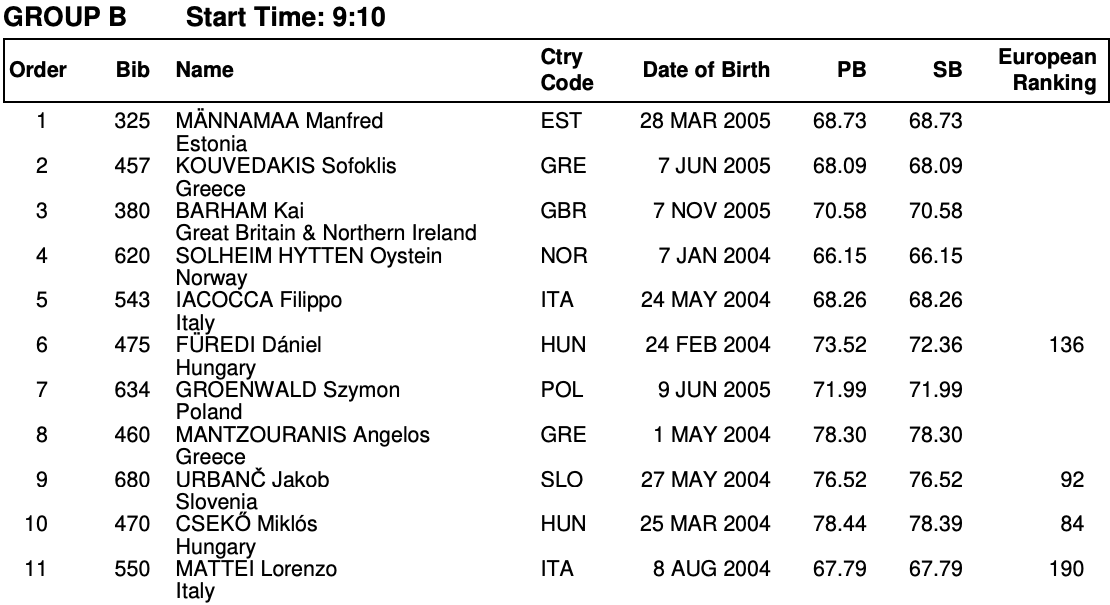The height and width of the screenshot is (605, 1110).
Task: Click the Order column header
Action: [38, 70]
